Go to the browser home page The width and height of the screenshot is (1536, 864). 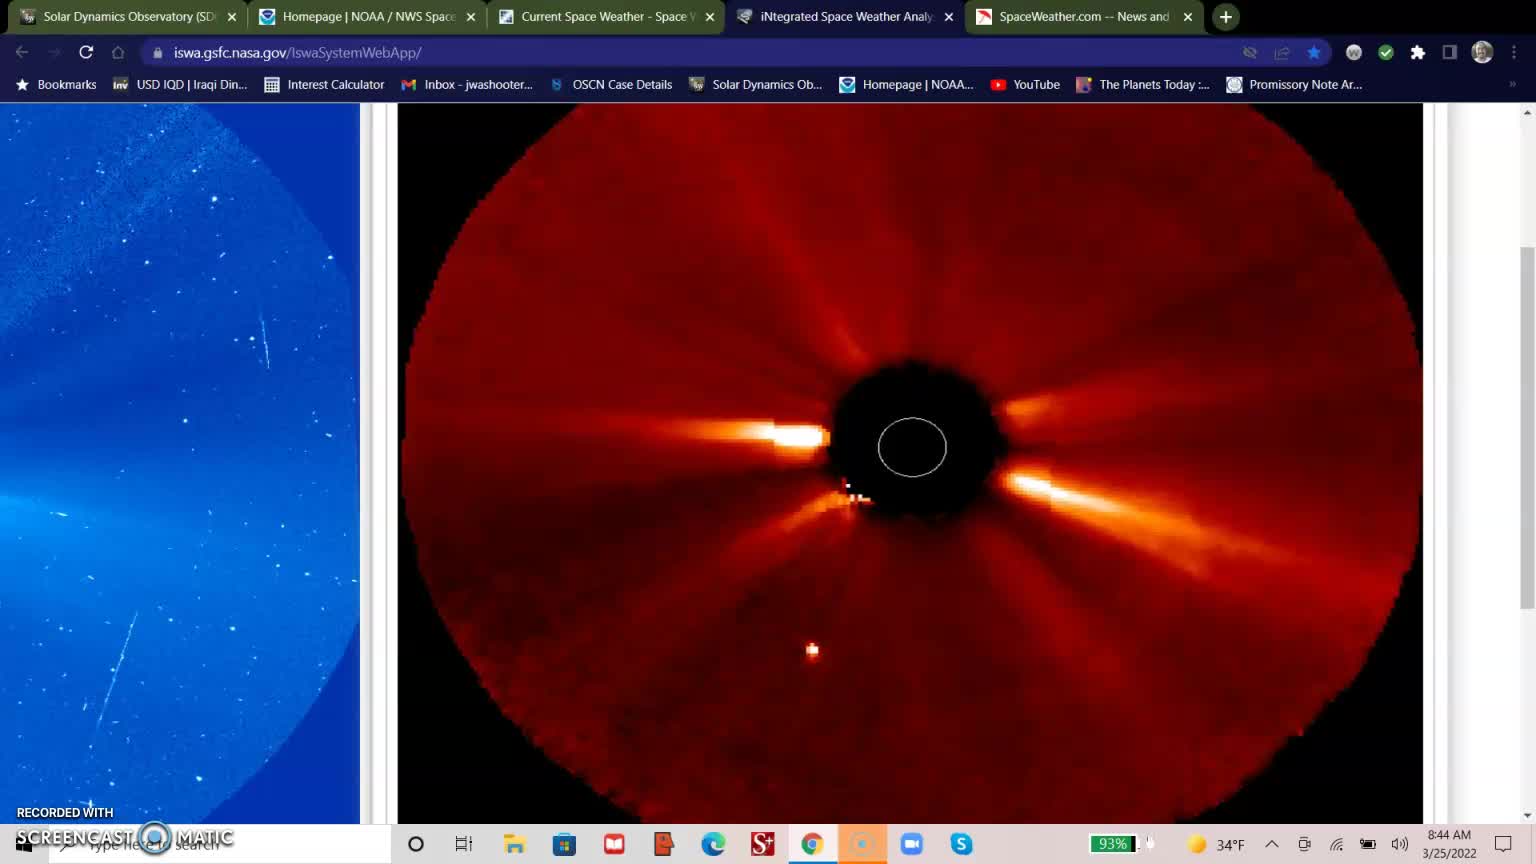coord(118,53)
